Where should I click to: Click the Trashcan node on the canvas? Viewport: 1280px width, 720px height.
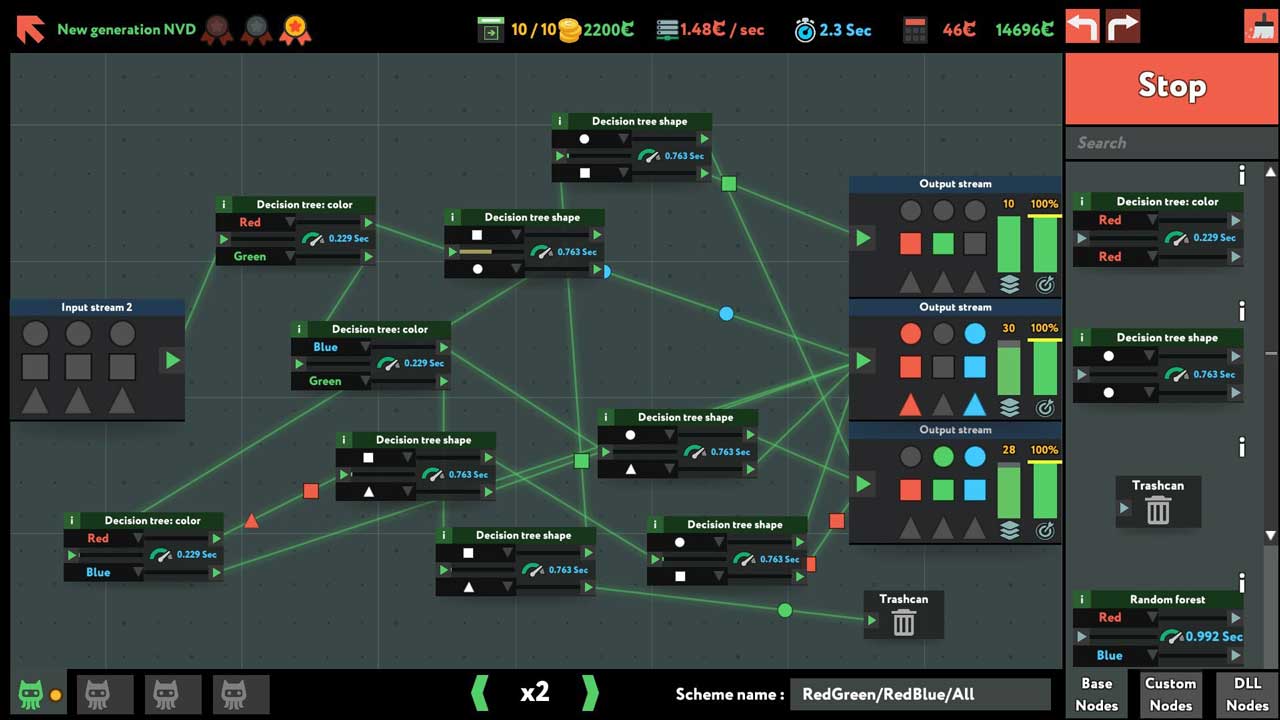[x=903, y=615]
